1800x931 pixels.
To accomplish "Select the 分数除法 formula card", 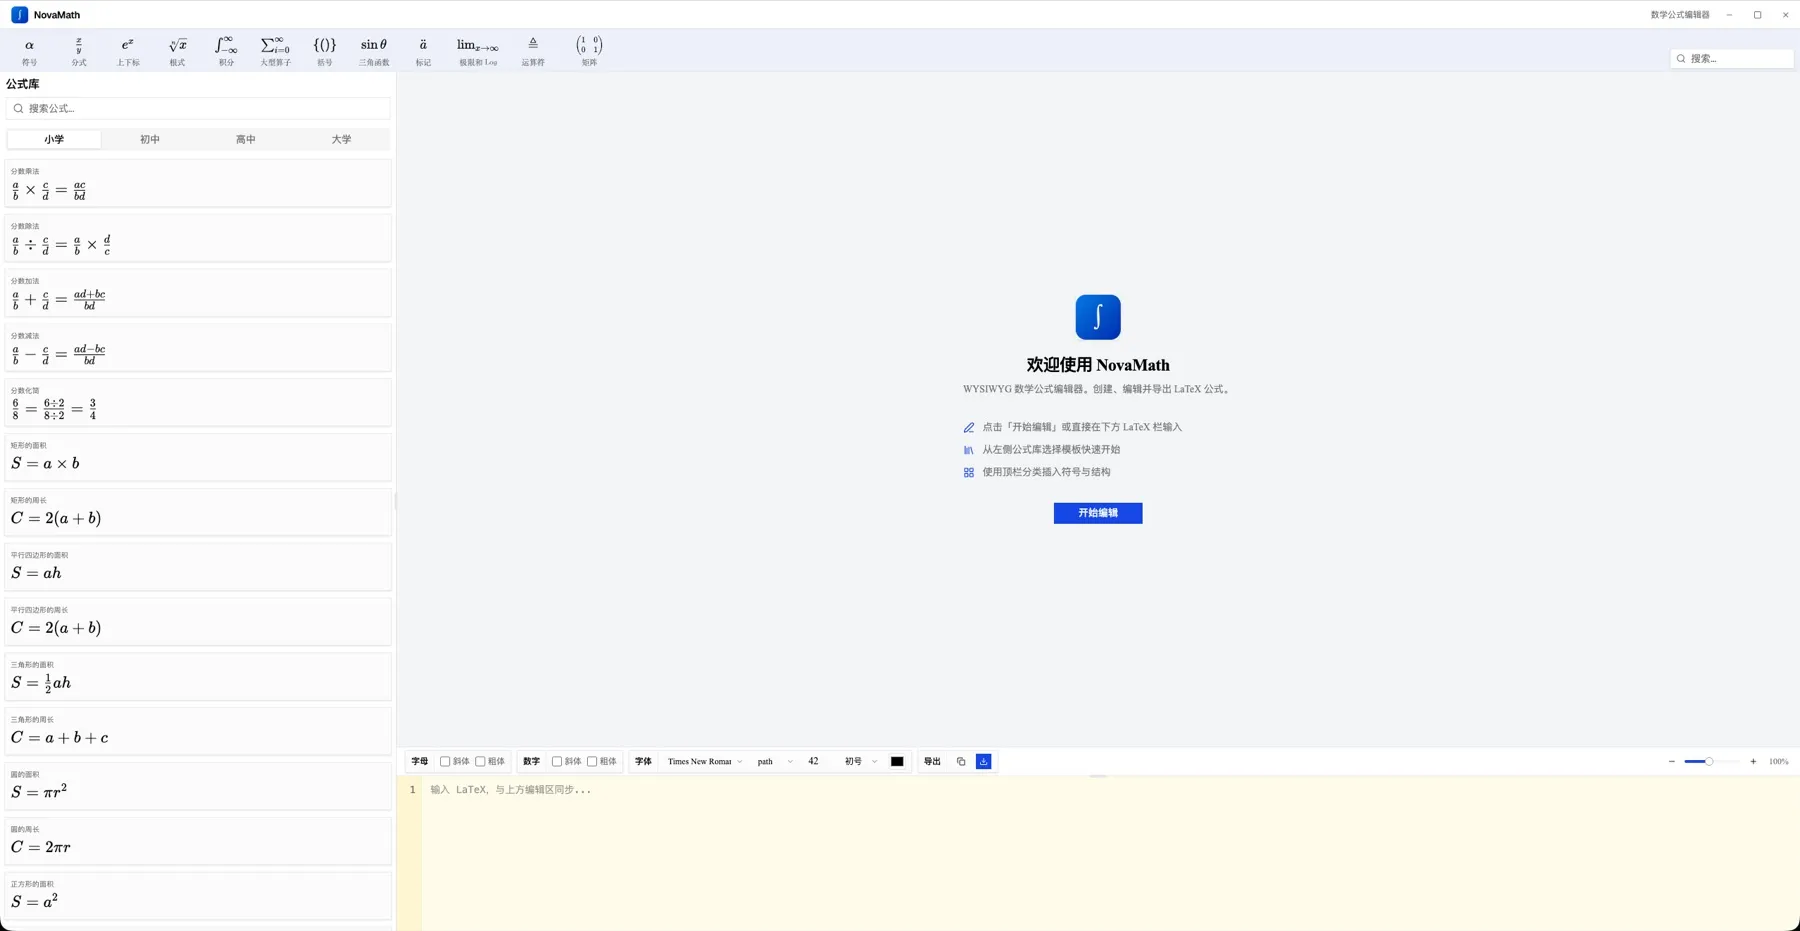I will 198,239.
